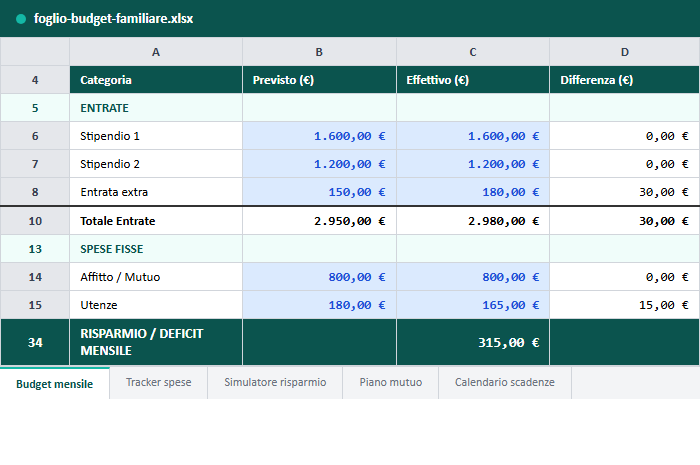This screenshot has height=465, width=700.
Task: Select row 4 header
Action: (x=35, y=80)
